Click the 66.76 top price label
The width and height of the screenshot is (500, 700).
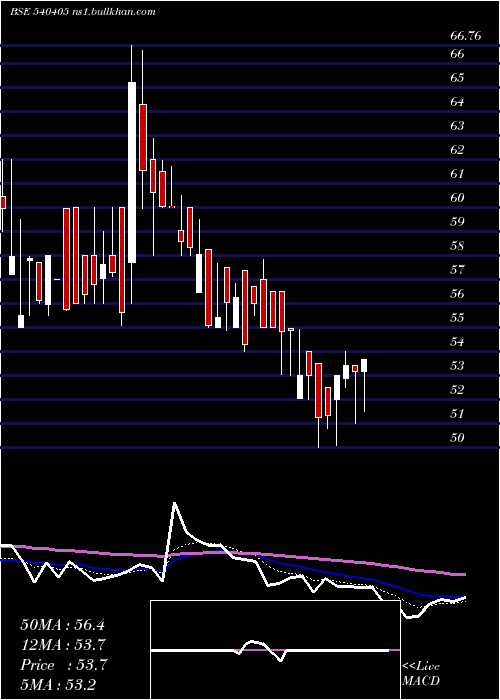pyautogui.click(x=466, y=36)
